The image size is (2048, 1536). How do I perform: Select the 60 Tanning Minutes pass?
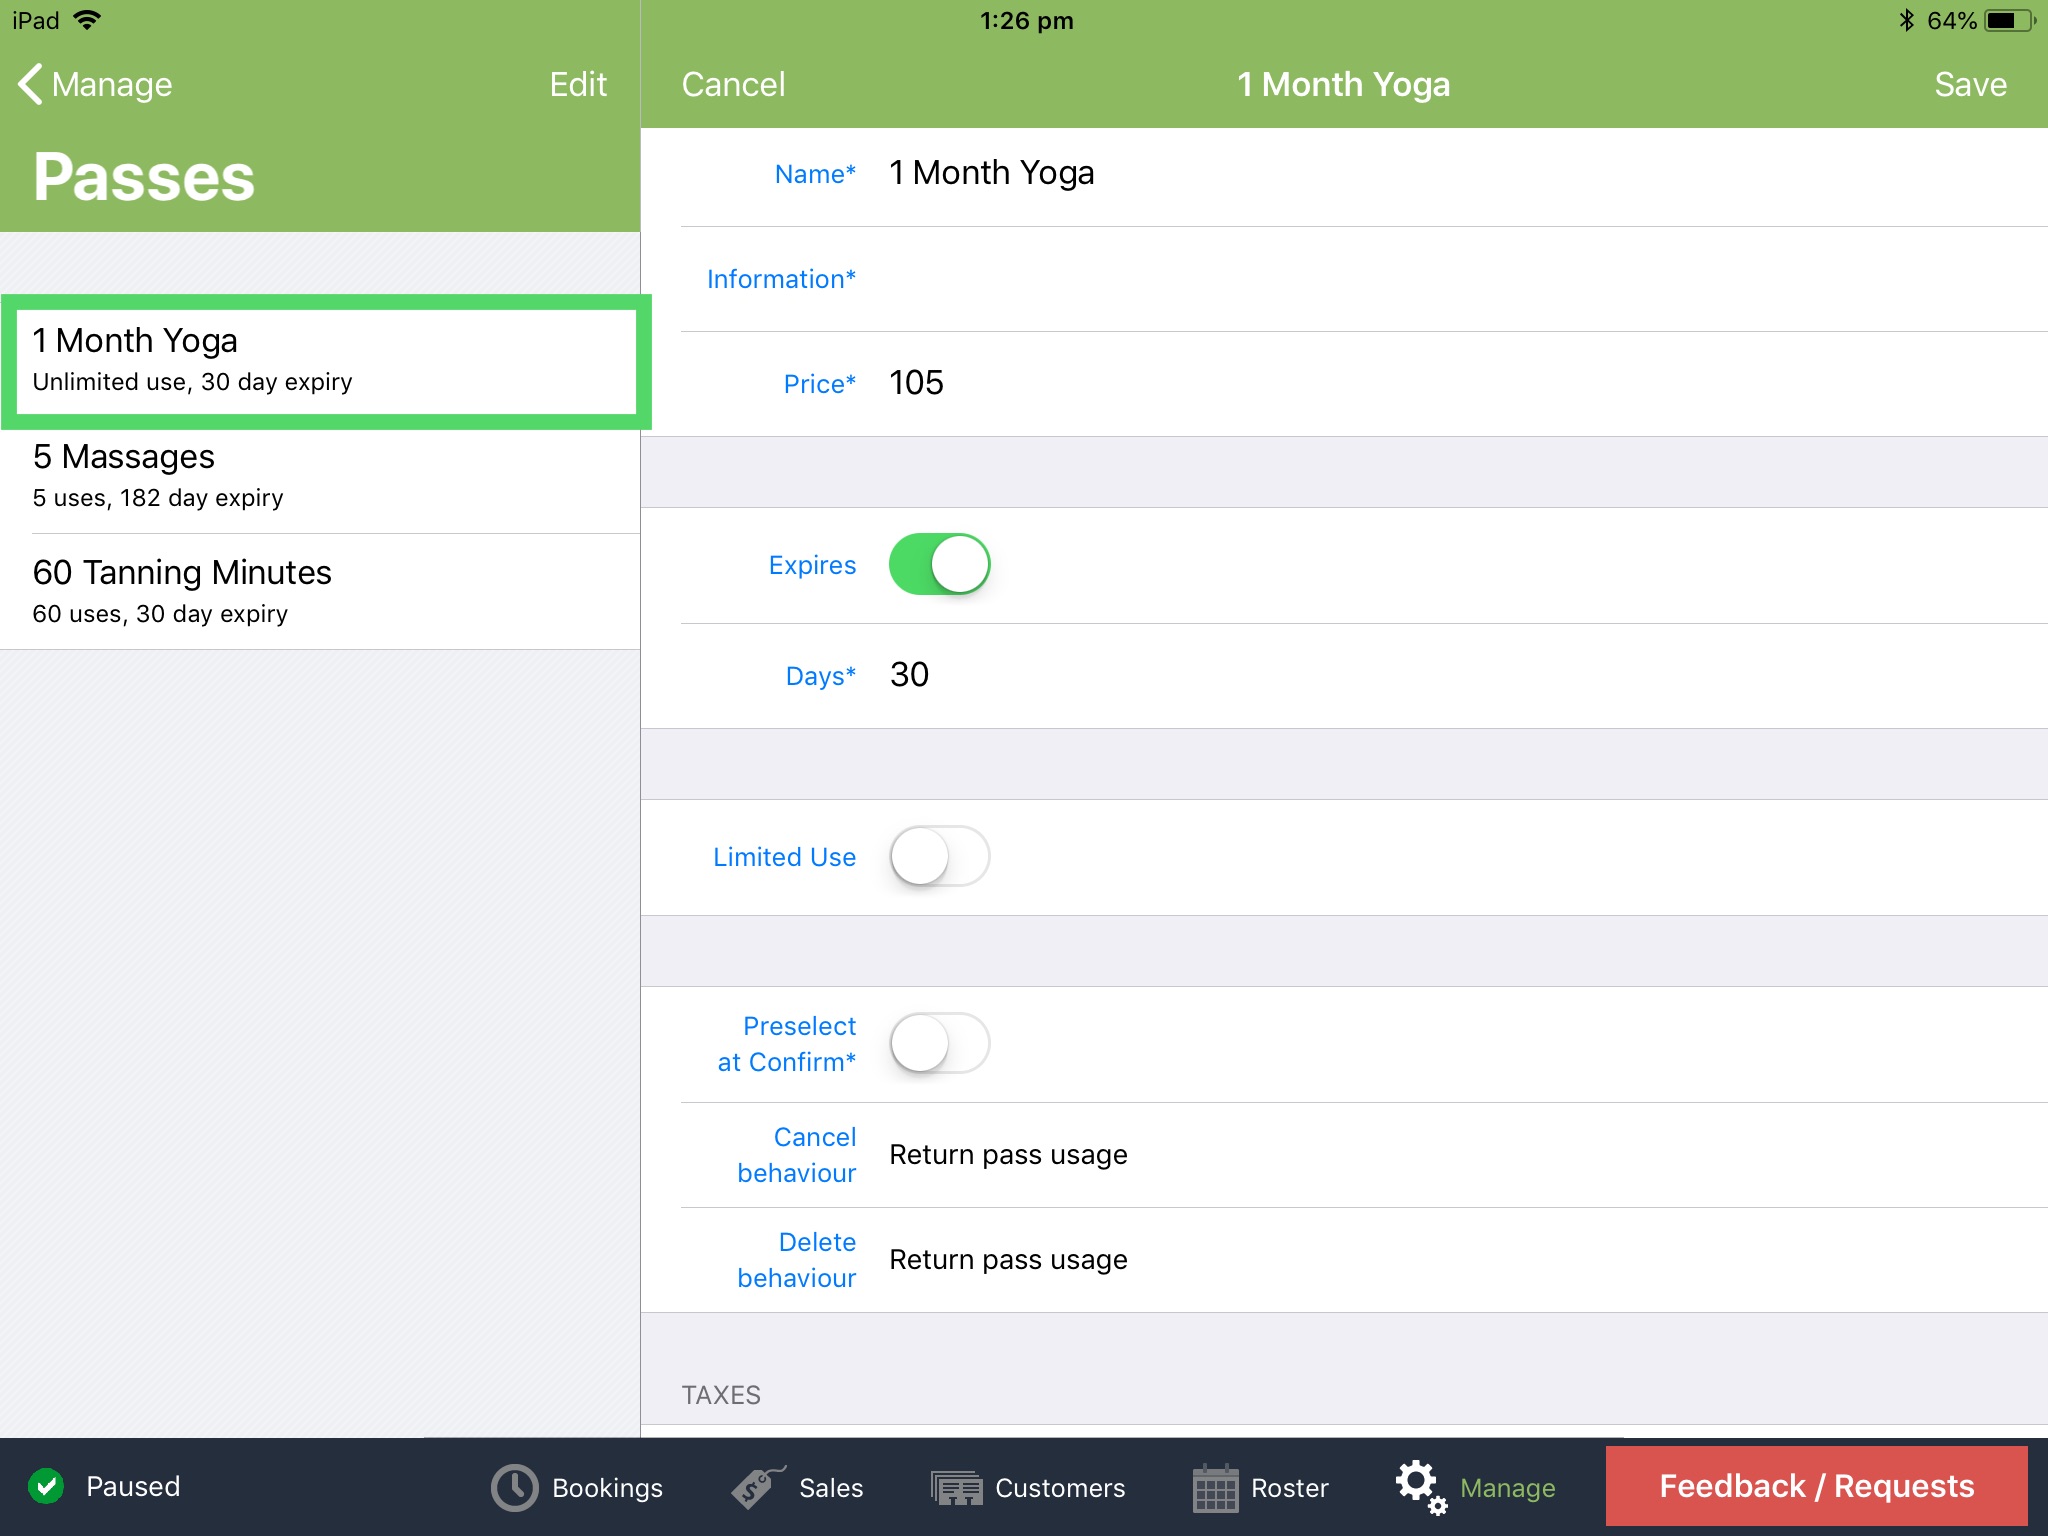click(320, 590)
